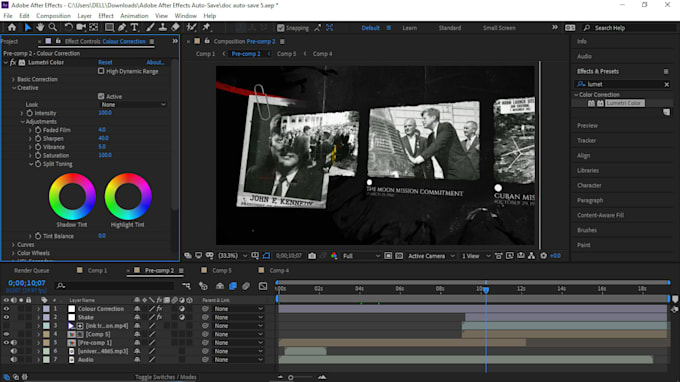Select the Rectangle shape tool

109,27
